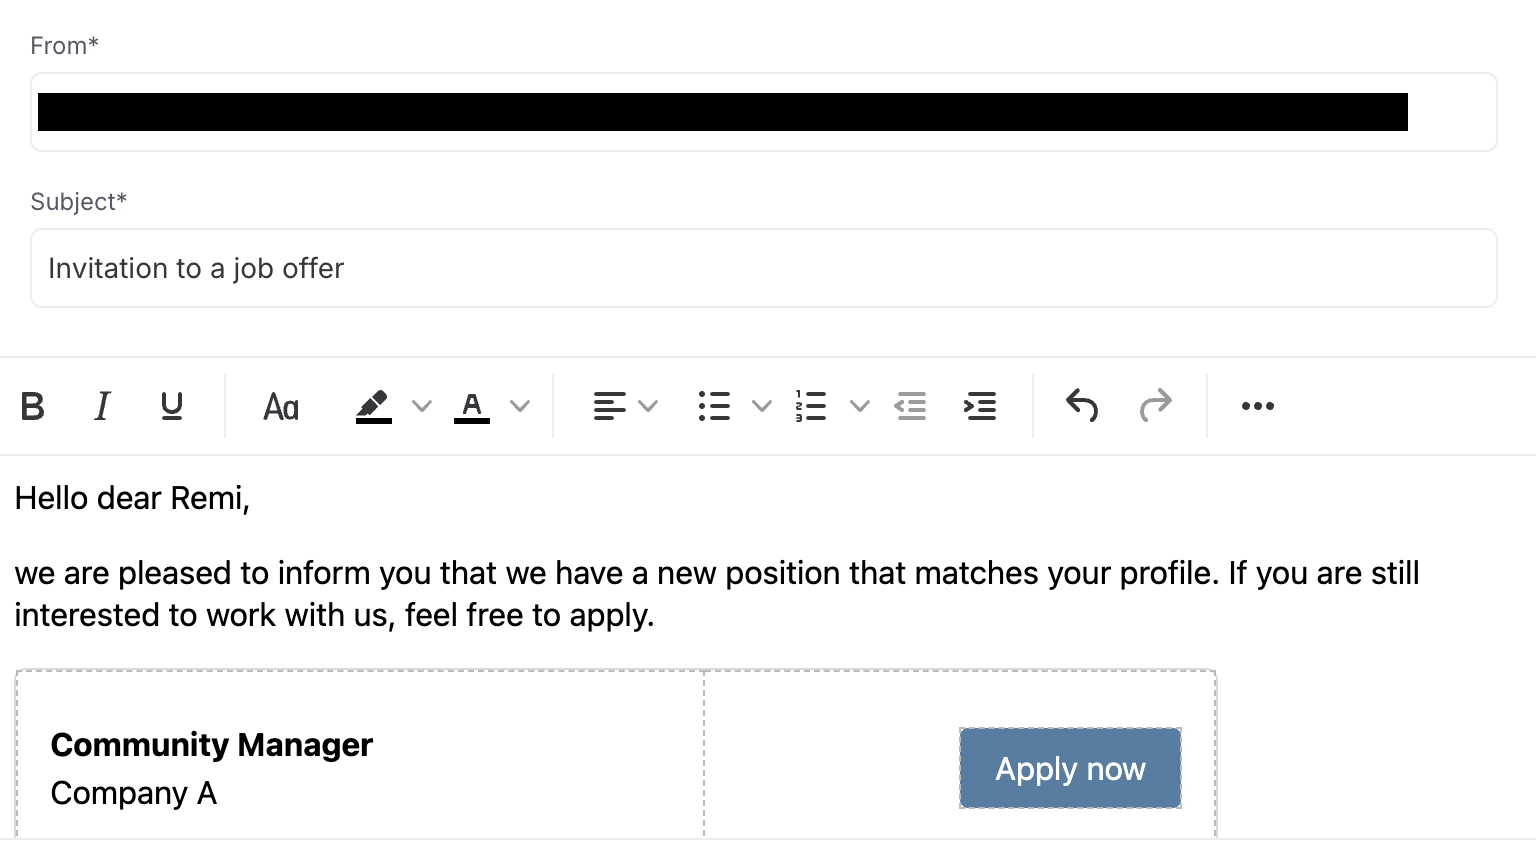Insert a bulleted list
This screenshot has width=1536, height=842.
[x=714, y=406]
